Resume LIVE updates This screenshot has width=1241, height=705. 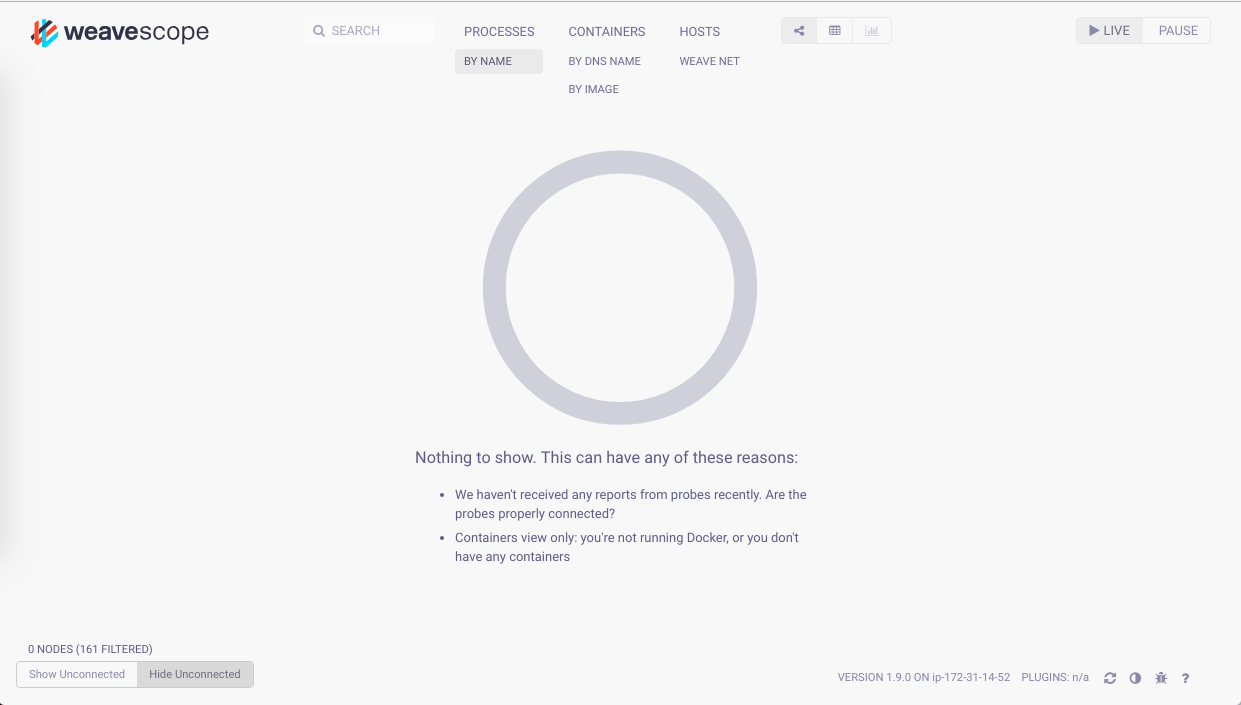1108,30
